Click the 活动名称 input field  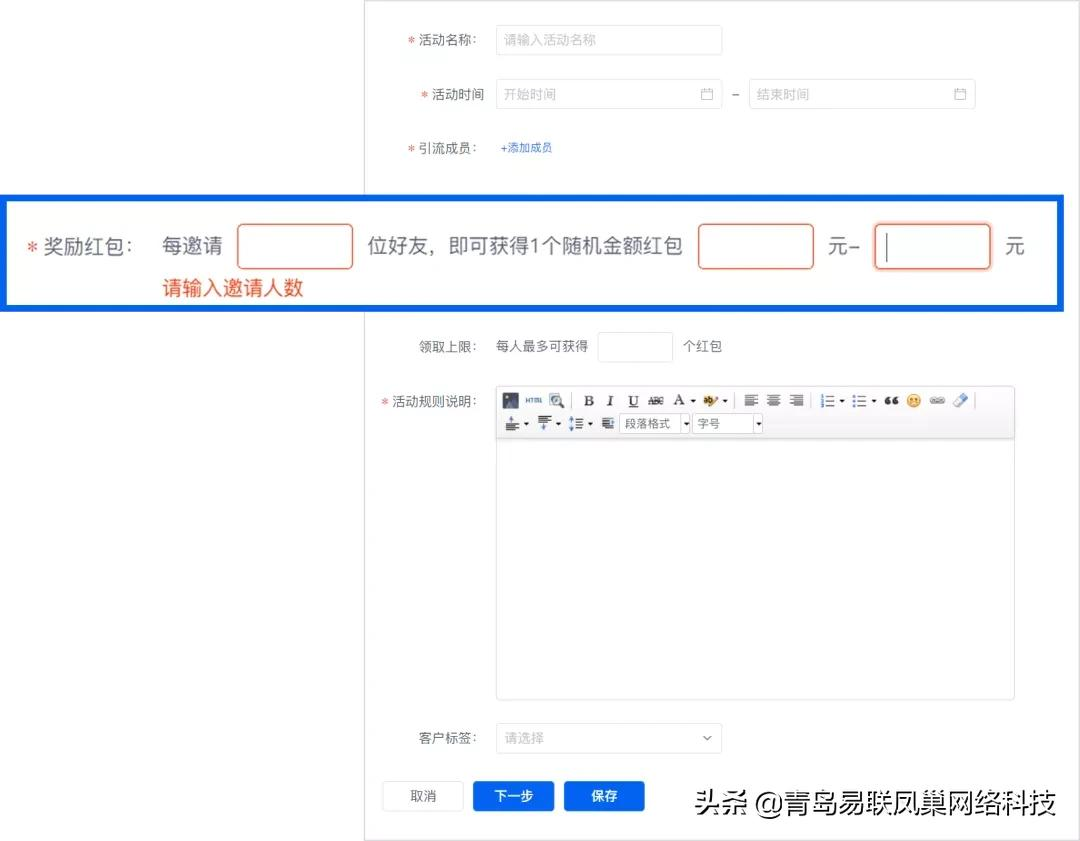point(608,40)
